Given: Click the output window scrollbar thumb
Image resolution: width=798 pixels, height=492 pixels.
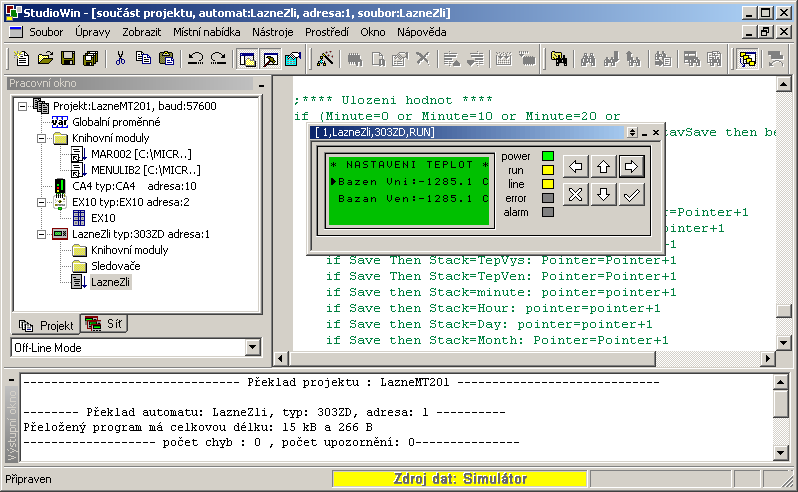Looking at the screenshot, I should coord(781,403).
